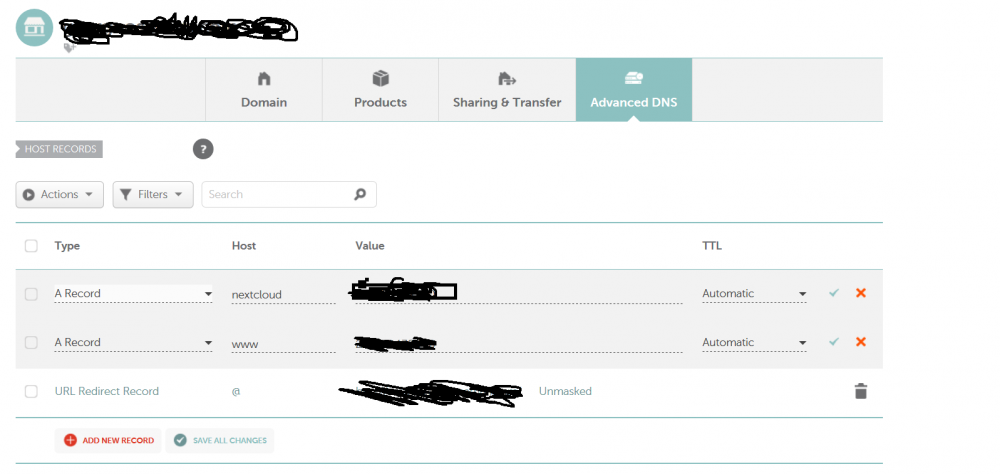Click the search magnifier icon
The height and width of the screenshot is (474, 1000).
pos(360,195)
